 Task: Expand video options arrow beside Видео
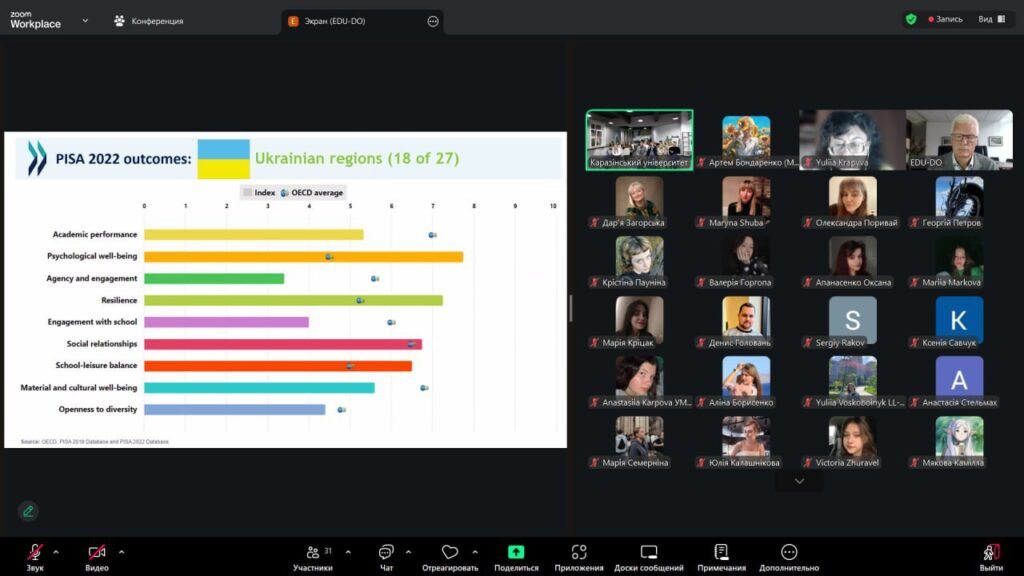coord(121,551)
